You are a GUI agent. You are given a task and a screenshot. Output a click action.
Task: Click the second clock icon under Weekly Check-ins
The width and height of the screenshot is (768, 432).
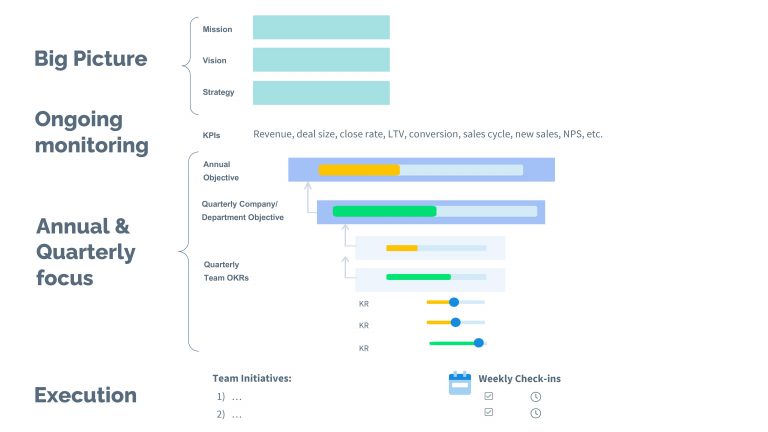coord(536,413)
